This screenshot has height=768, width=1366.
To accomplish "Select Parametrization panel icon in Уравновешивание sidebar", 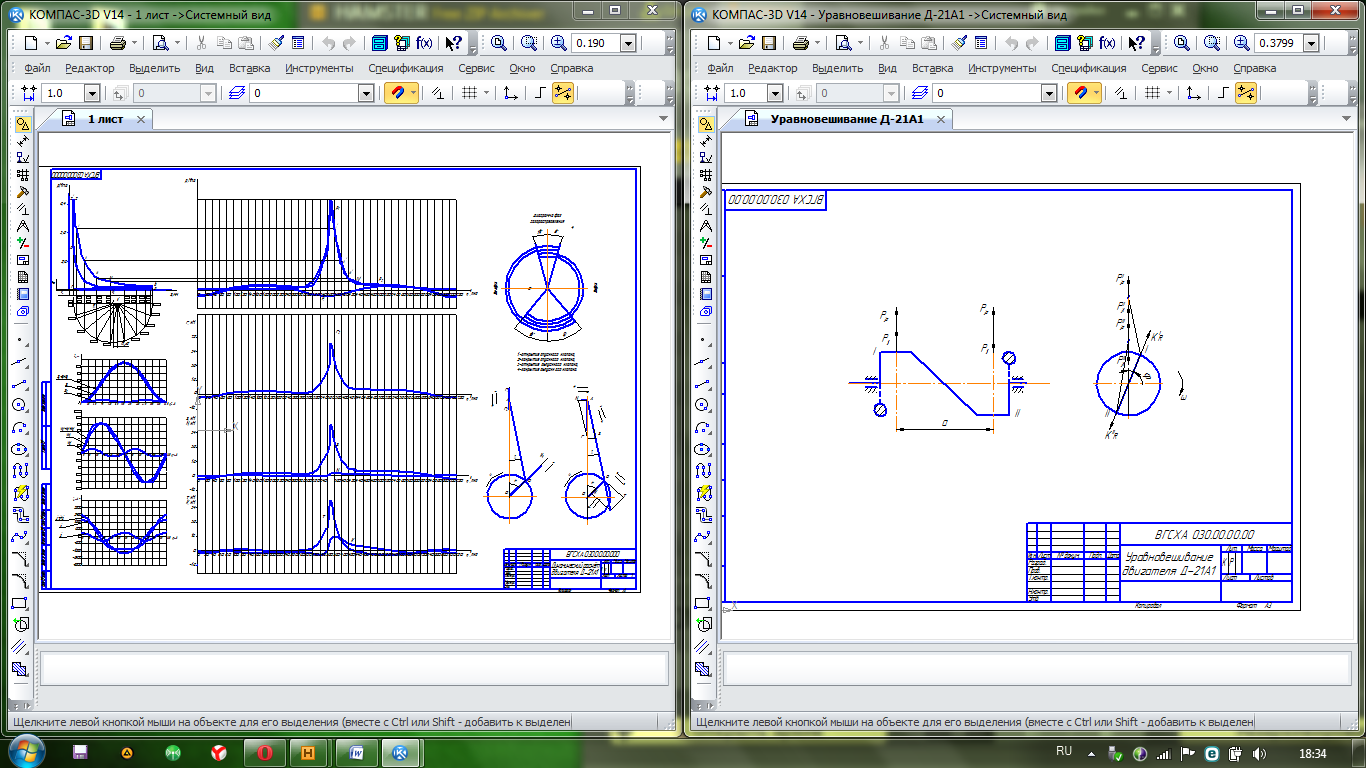I will tap(706, 209).
